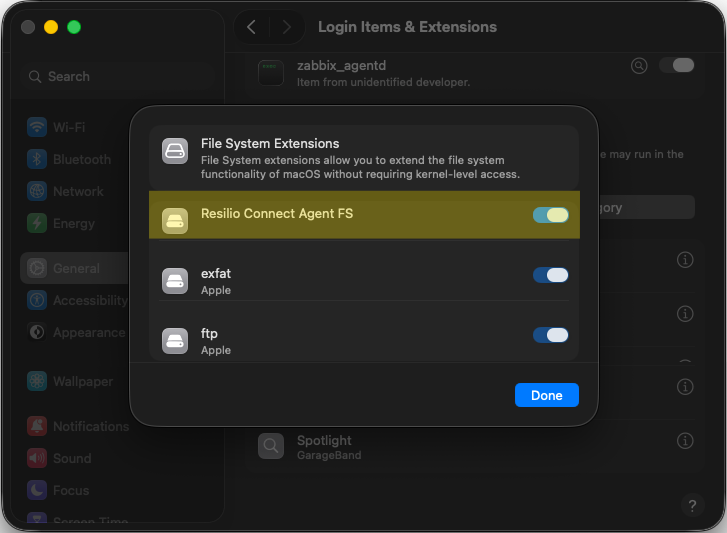Image resolution: width=727 pixels, height=533 pixels.
Task: Click the Spotlight extension magnifier icon
Action: (271, 446)
